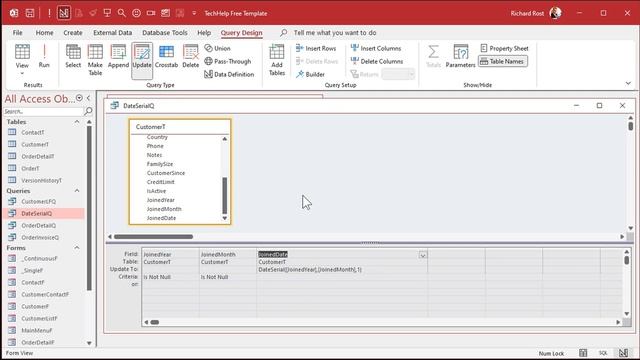This screenshot has width=640, height=360.
Task: Click the Data Definition query button
Action: [x=229, y=74]
